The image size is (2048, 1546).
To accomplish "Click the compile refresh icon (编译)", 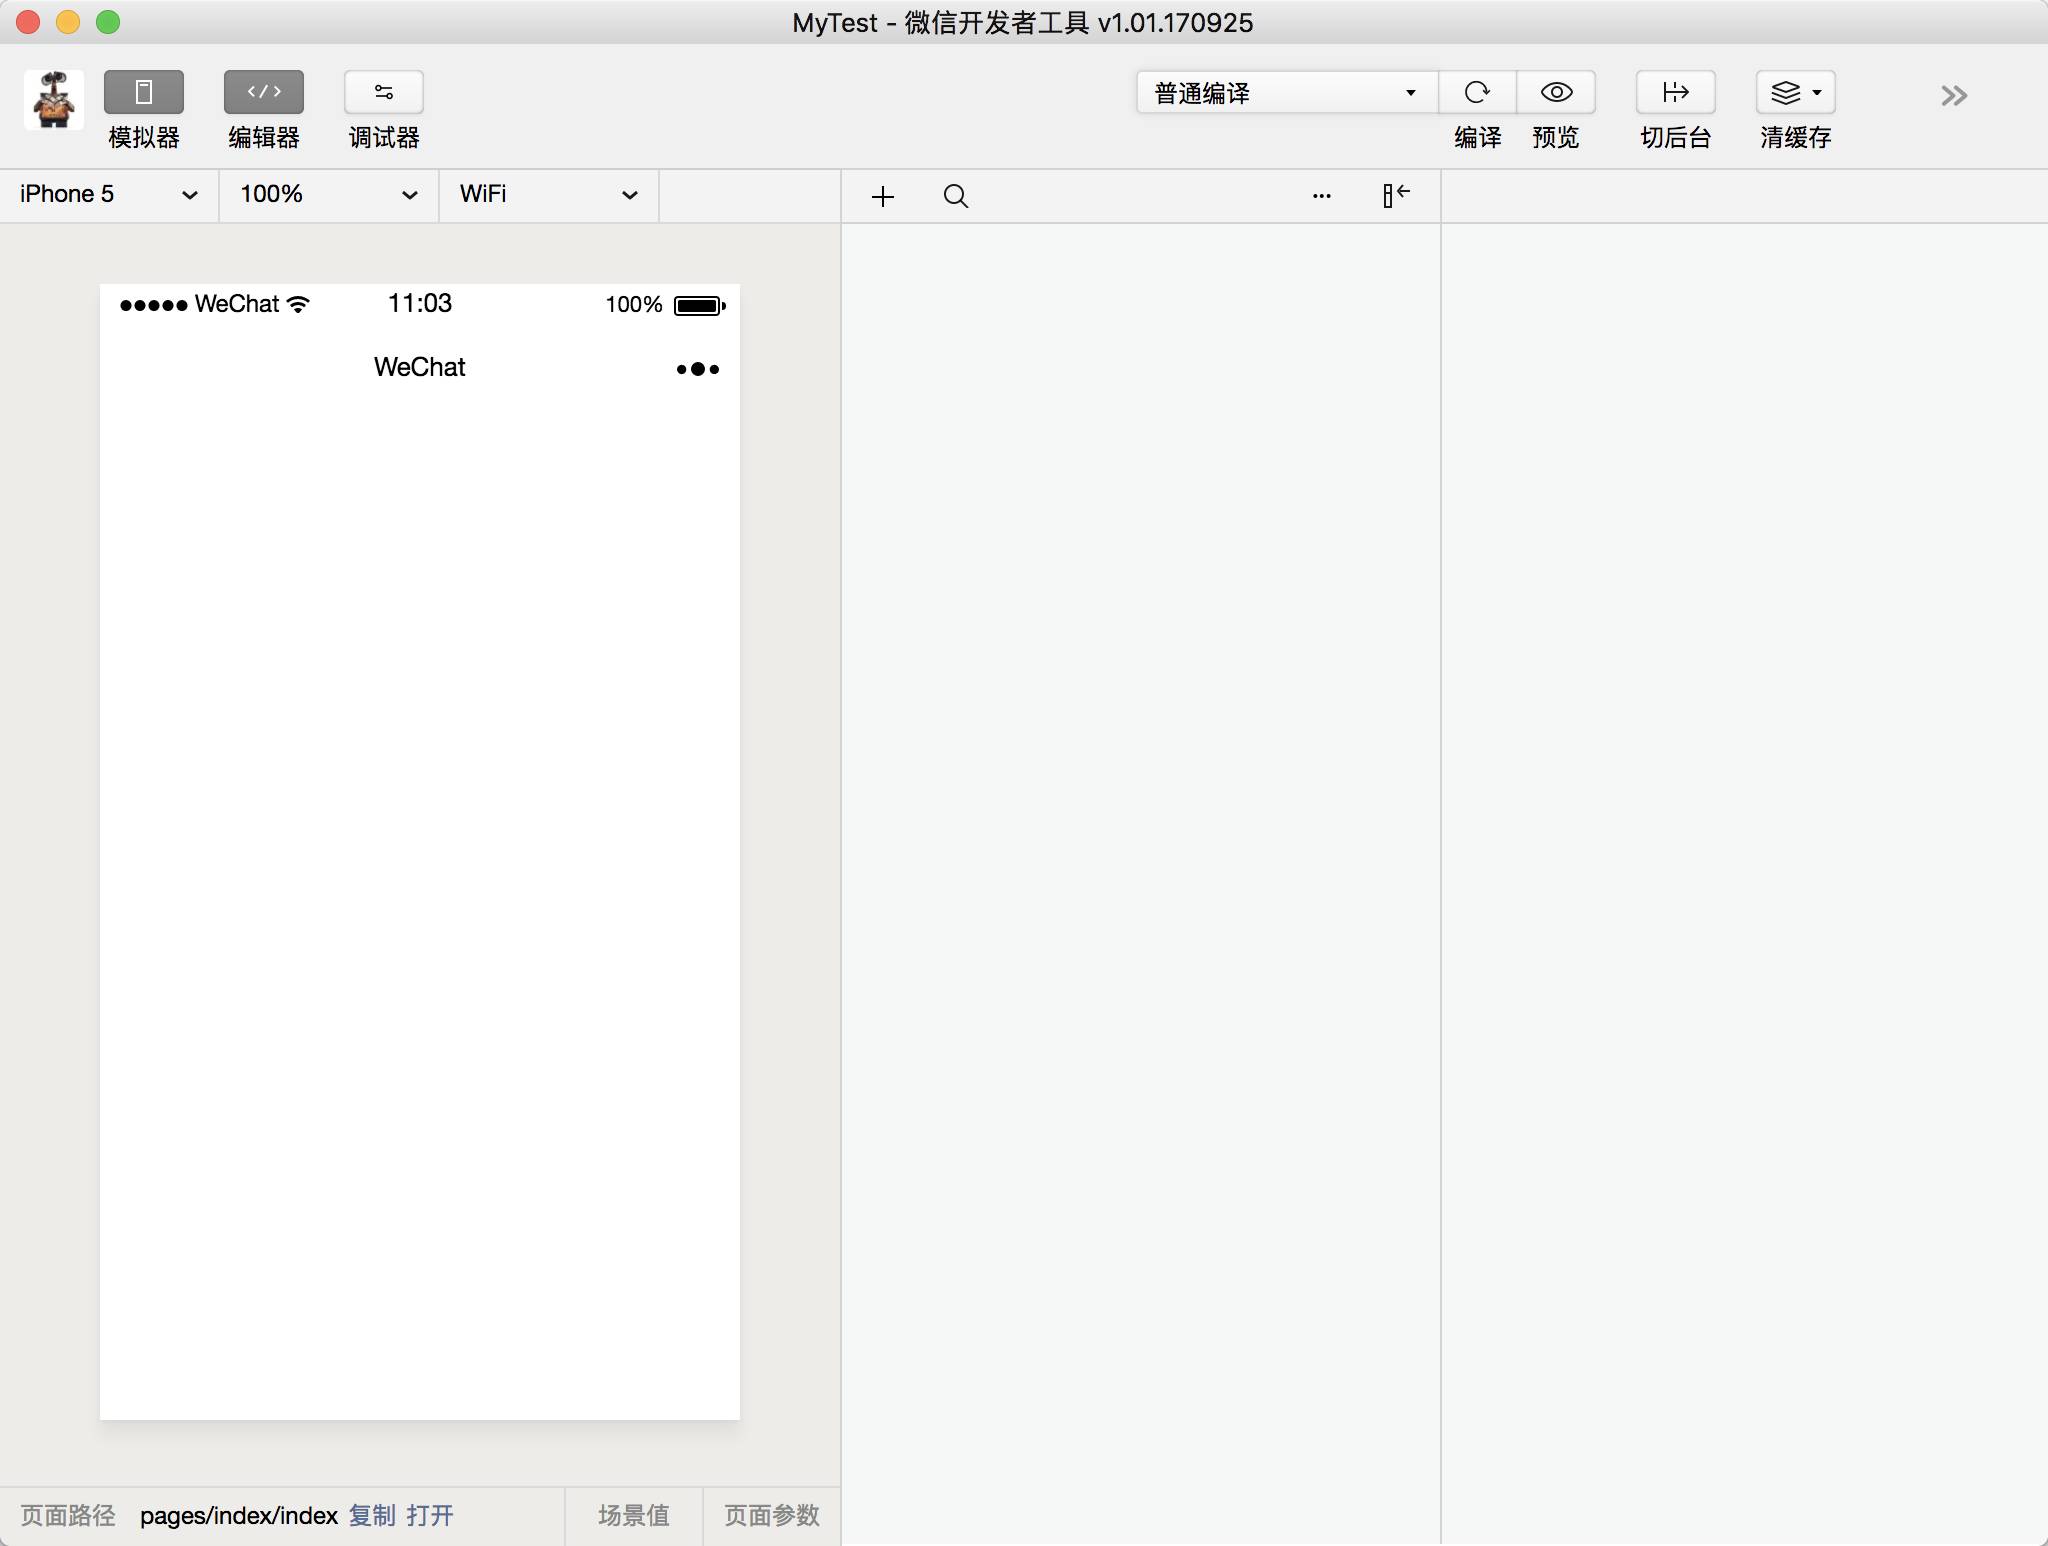I will [x=1477, y=93].
